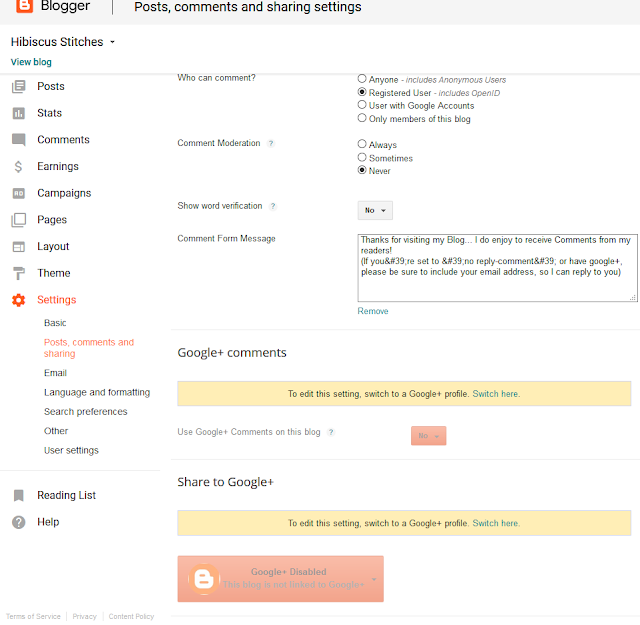Open Language and formatting settings

(x=97, y=392)
